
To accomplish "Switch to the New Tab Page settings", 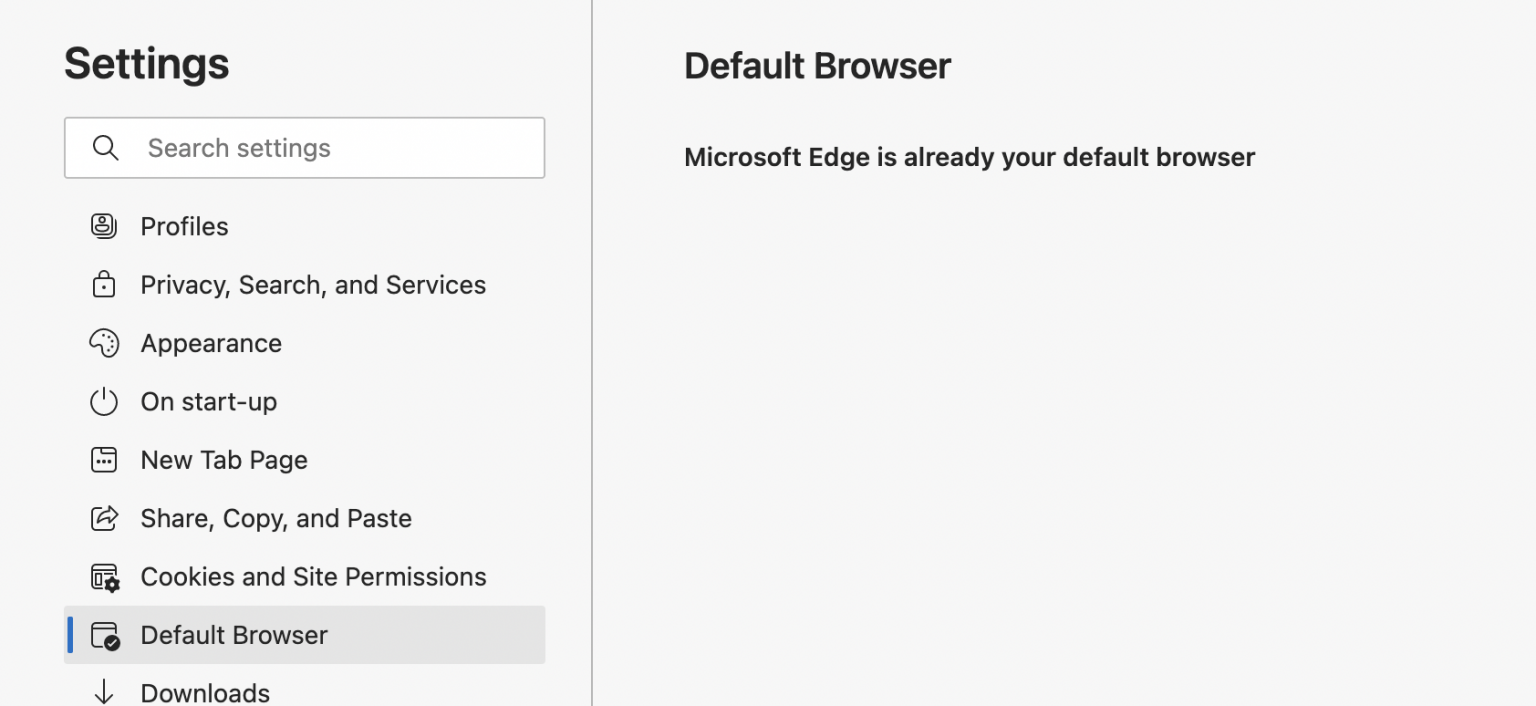I will click(224, 459).
